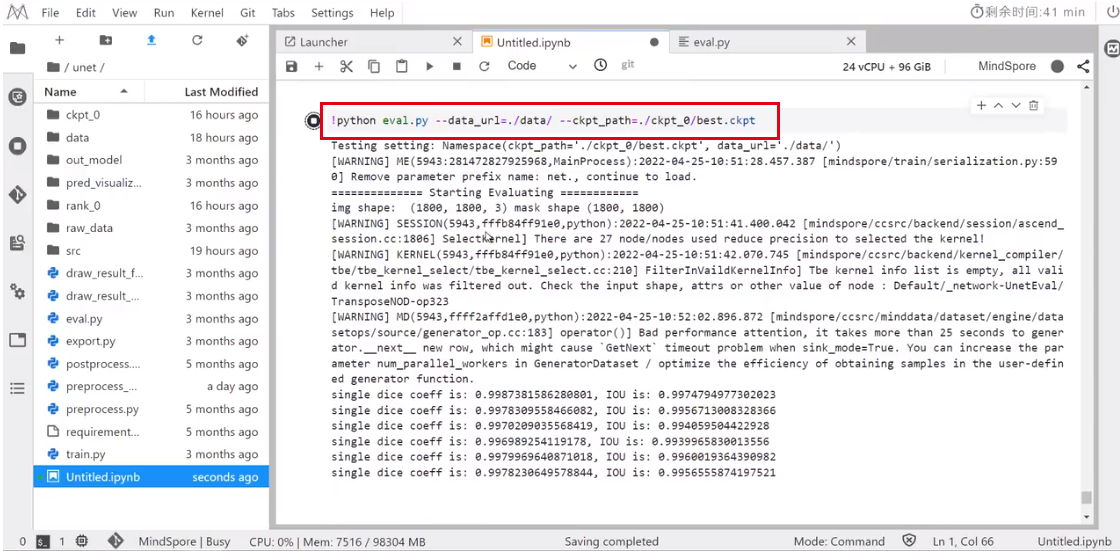Select the eval.py file
Viewport: 1120px width, 551px height.
(151, 319)
